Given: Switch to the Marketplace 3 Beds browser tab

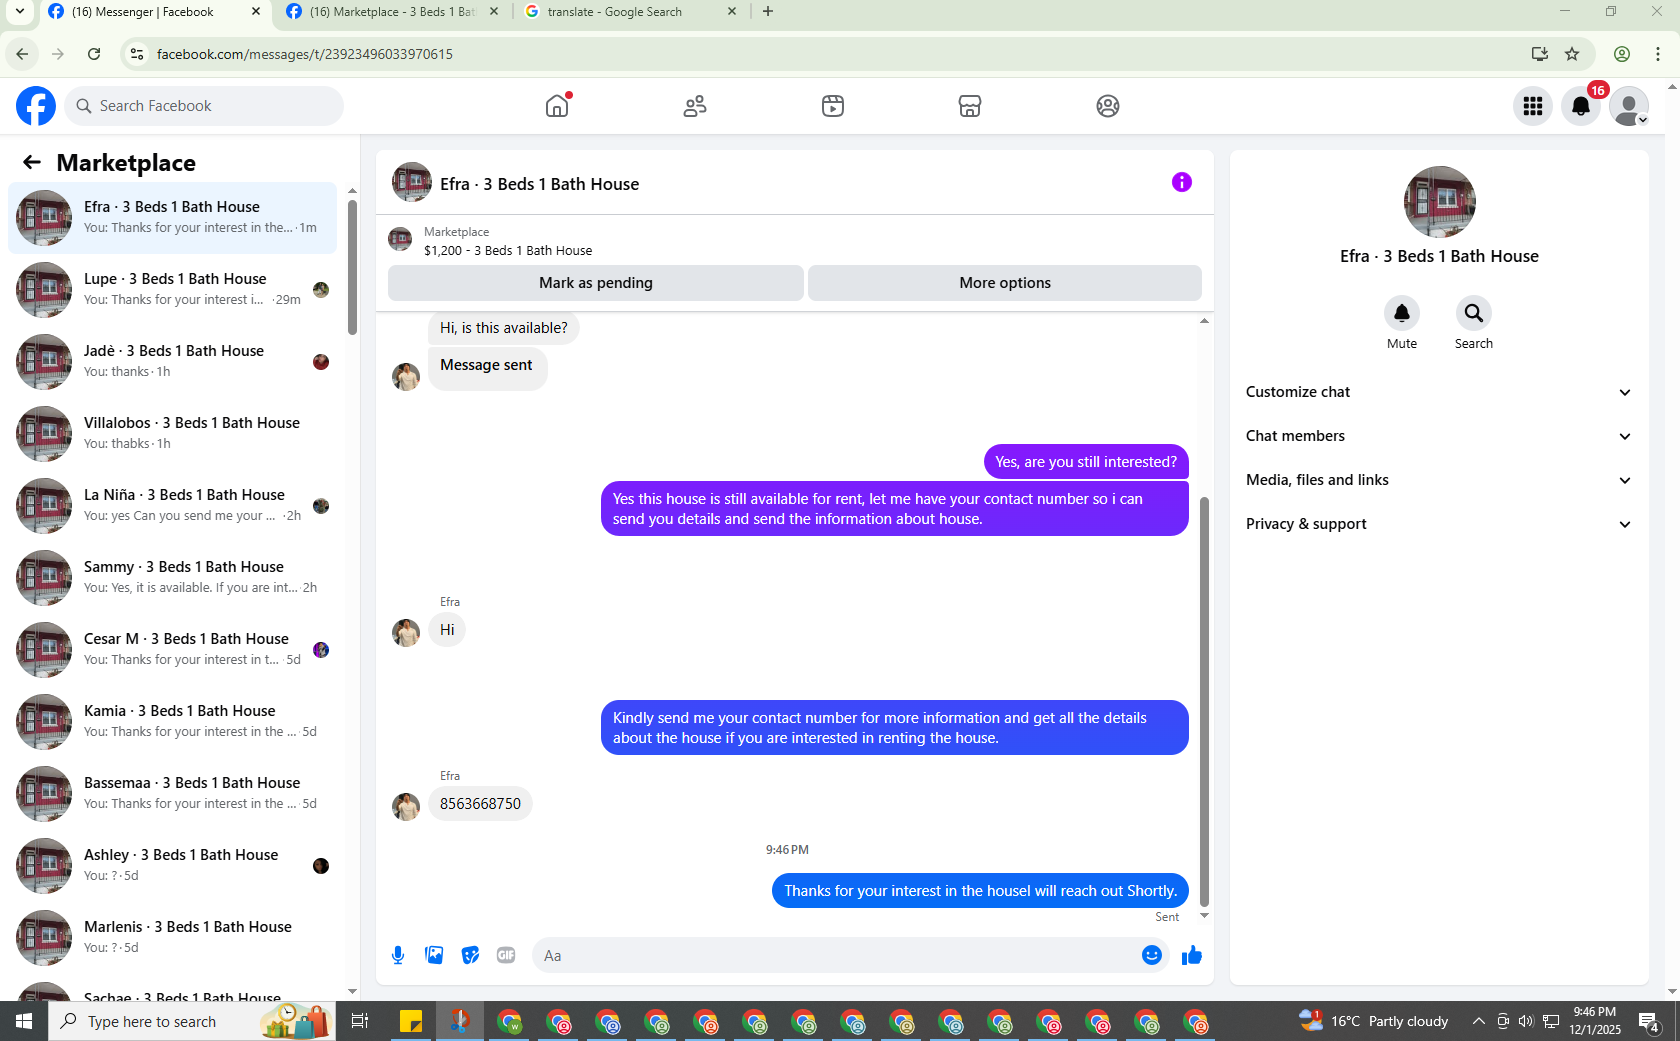Looking at the screenshot, I should [x=392, y=12].
